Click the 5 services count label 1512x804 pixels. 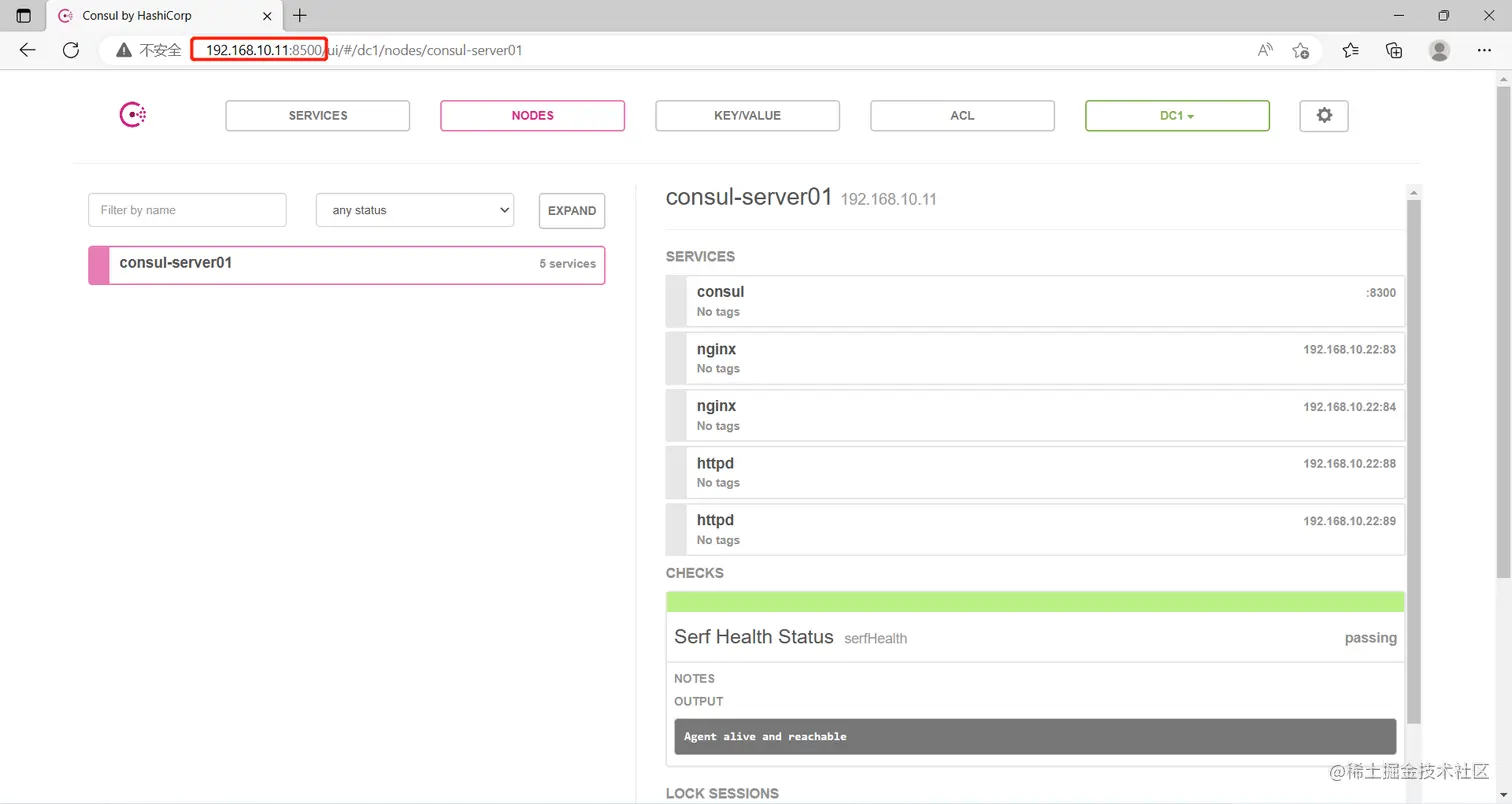click(567, 264)
